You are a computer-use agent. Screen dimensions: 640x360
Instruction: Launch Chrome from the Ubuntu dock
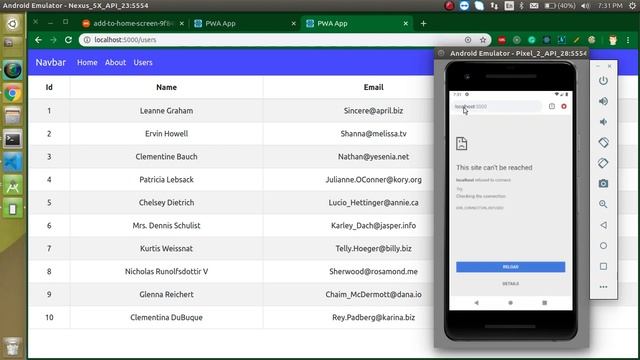point(13,94)
